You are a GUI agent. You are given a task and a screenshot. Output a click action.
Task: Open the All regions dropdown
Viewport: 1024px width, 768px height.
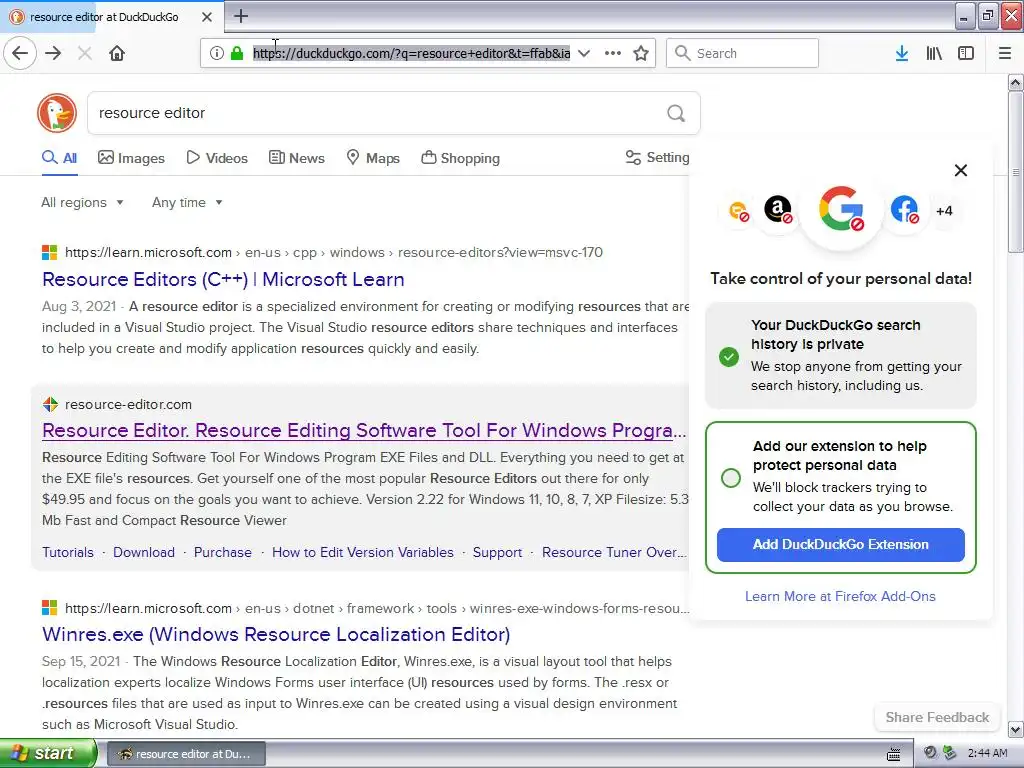click(x=82, y=202)
